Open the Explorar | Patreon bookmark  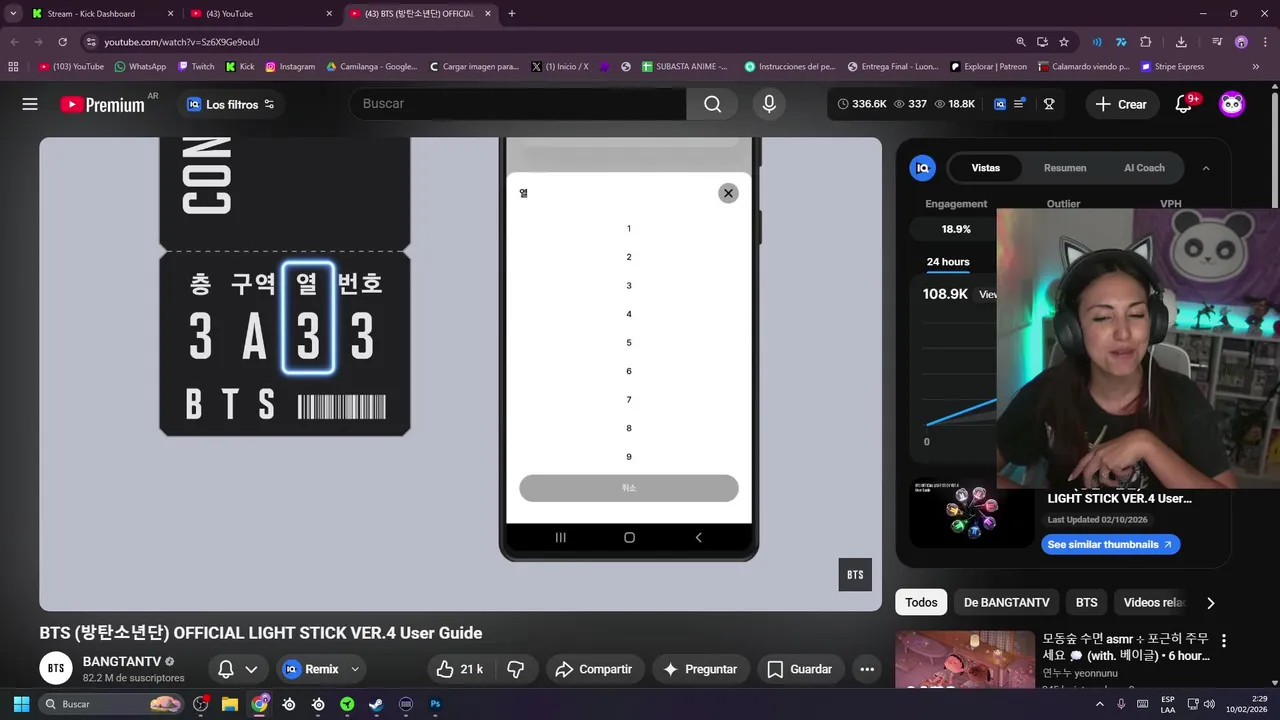pos(988,67)
